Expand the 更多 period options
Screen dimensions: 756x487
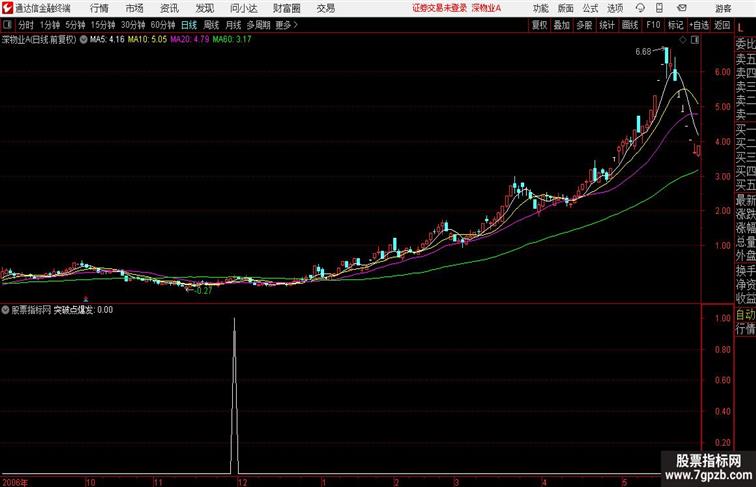tap(286, 25)
